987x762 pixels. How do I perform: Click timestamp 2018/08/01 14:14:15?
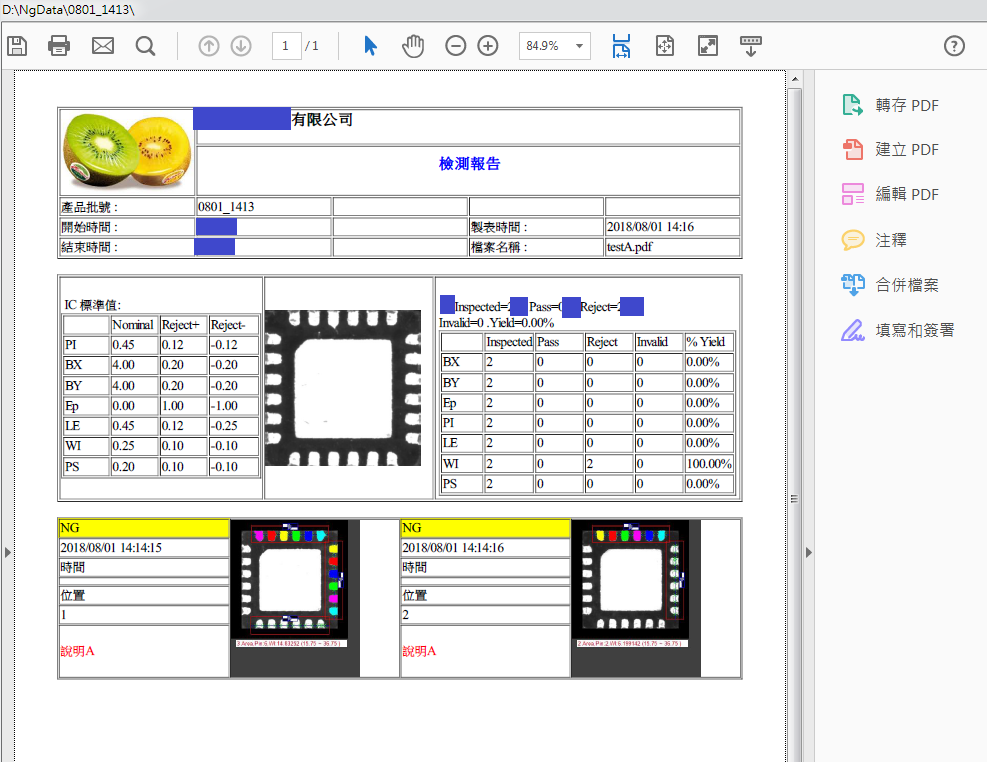point(111,547)
